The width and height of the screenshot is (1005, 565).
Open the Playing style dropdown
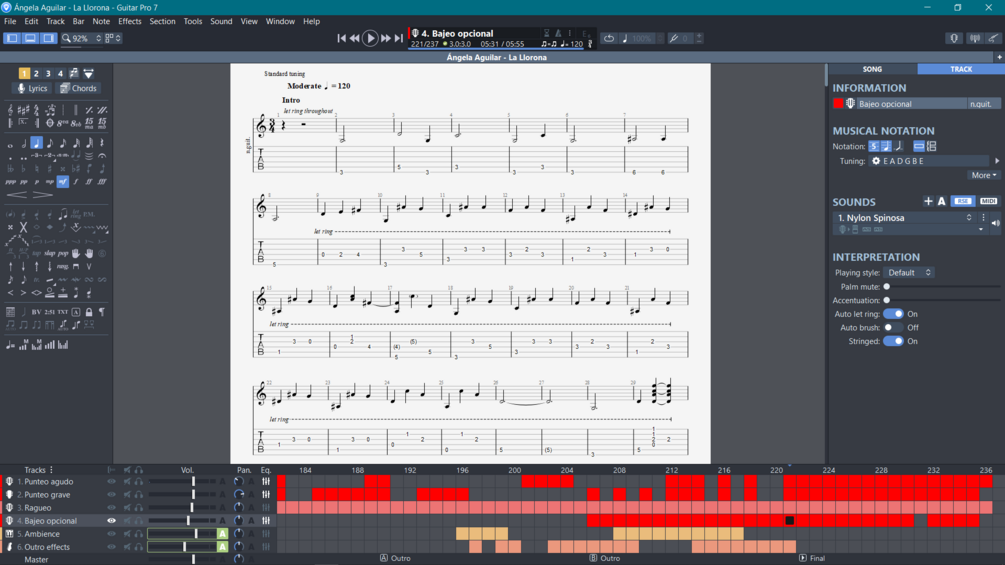pyautogui.click(x=909, y=273)
